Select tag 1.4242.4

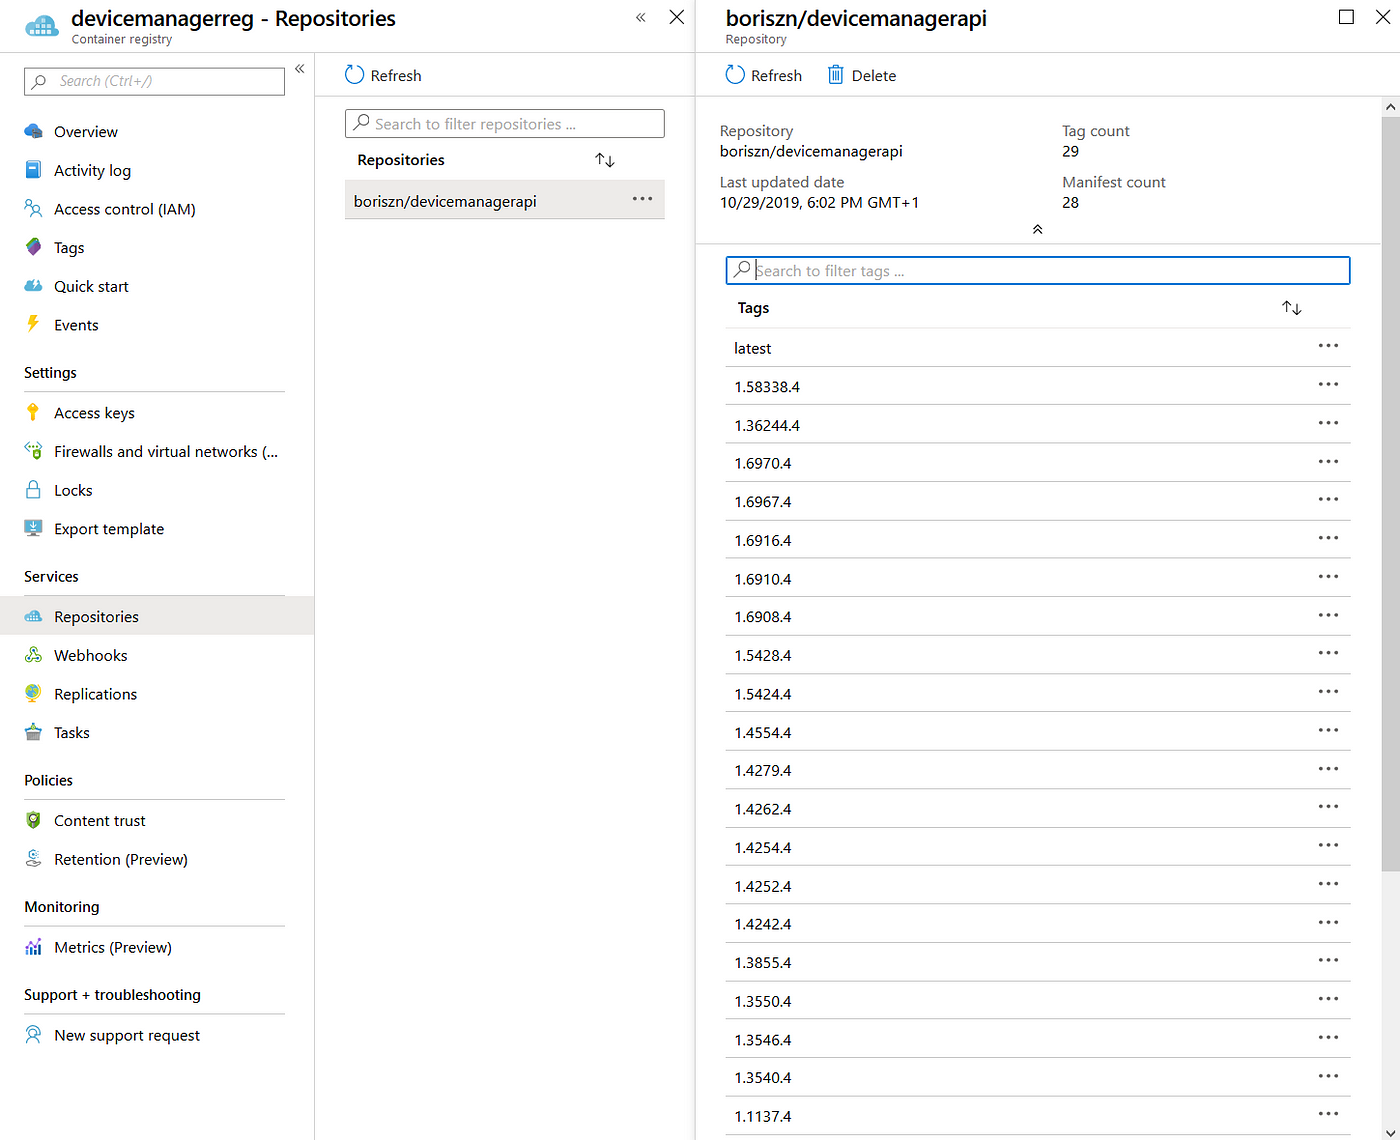click(x=1038, y=924)
